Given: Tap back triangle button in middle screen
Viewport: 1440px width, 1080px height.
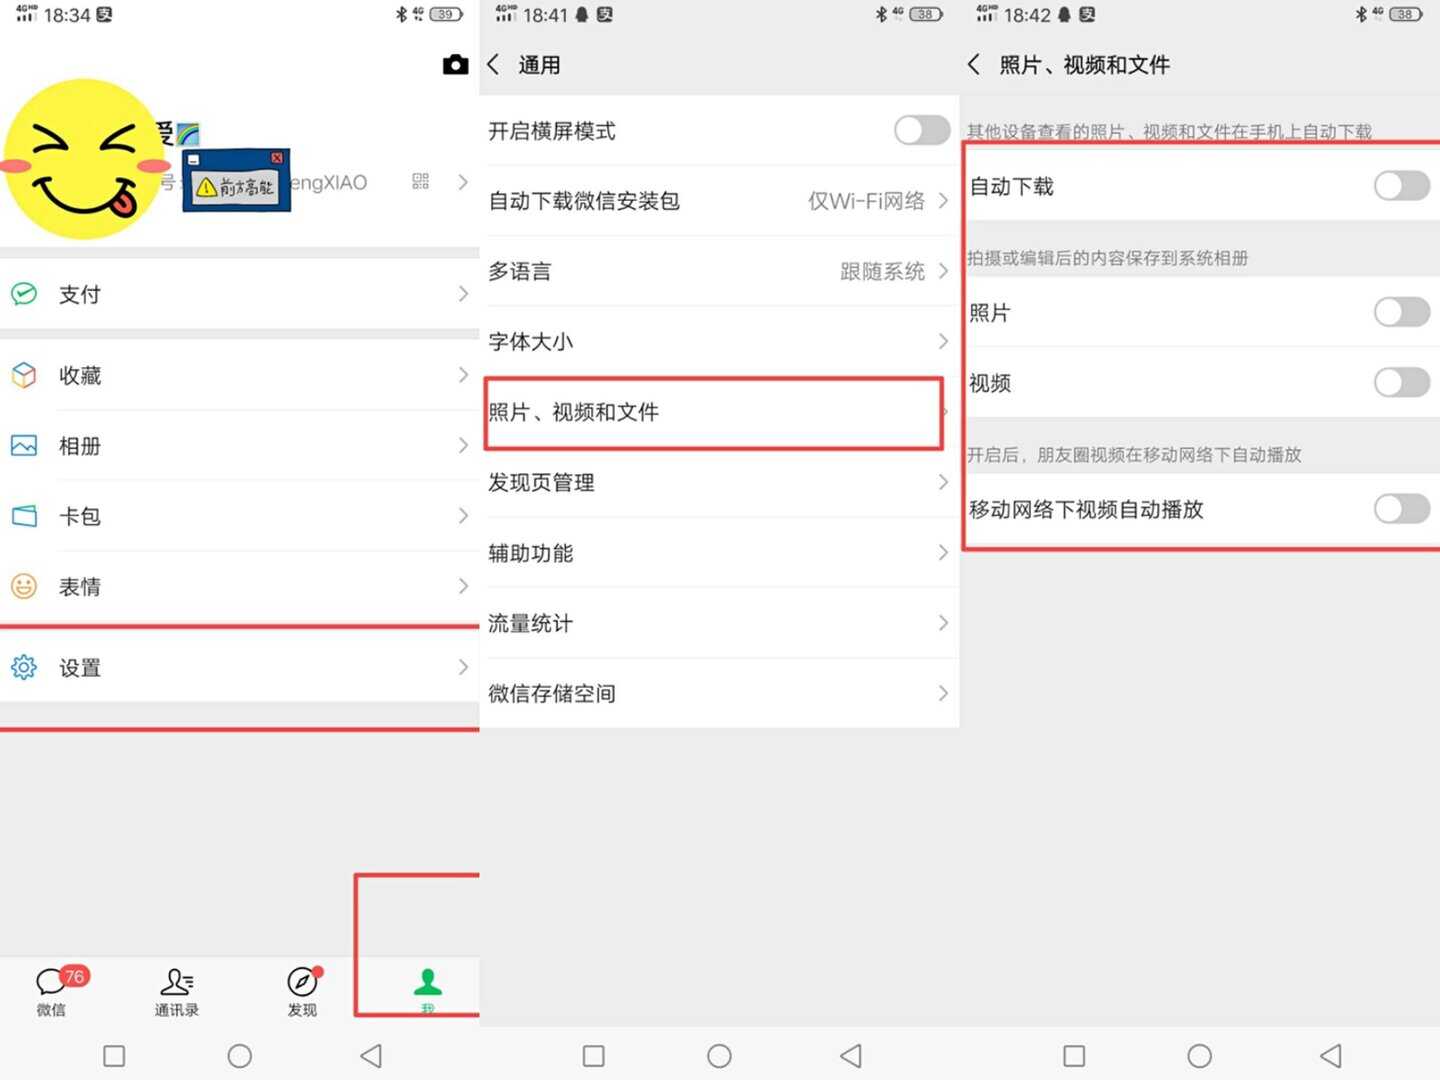Looking at the screenshot, I should [x=851, y=1055].
